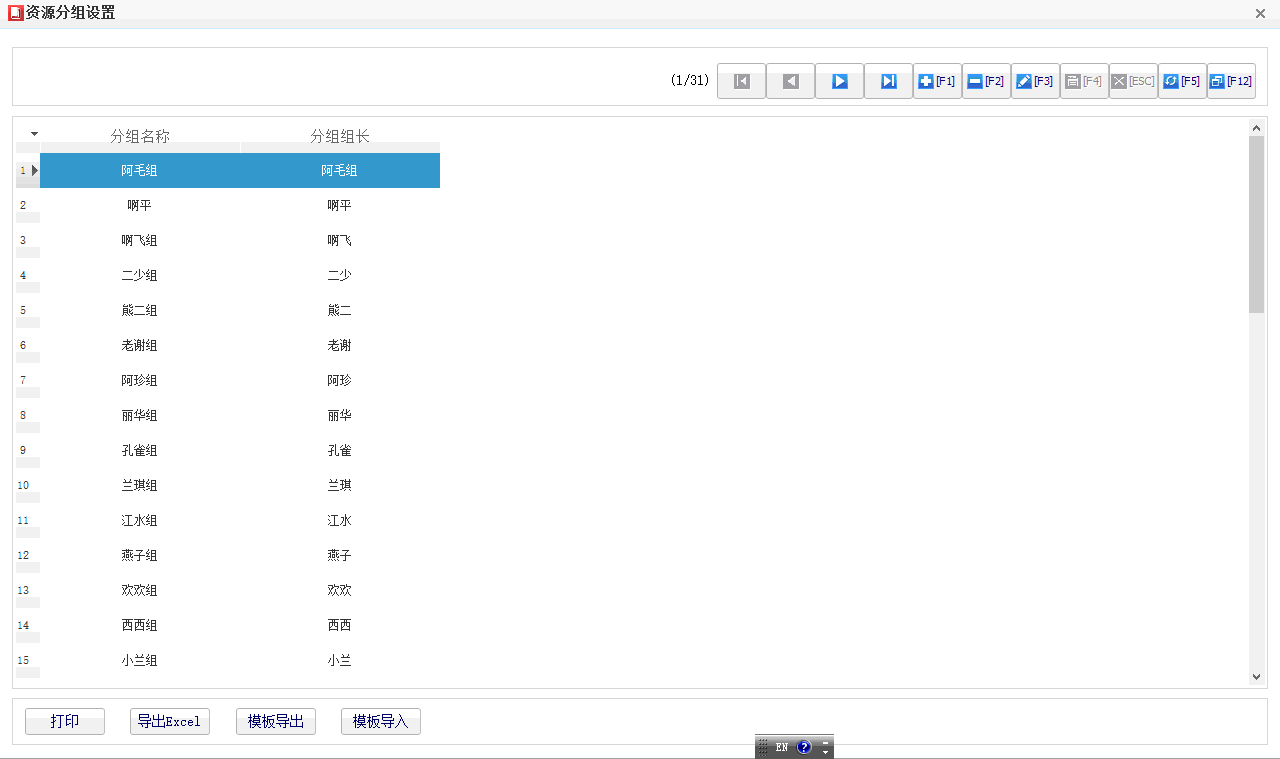Select the 小兰 group leader cell
Screen dimensions: 1280x759
click(340, 660)
